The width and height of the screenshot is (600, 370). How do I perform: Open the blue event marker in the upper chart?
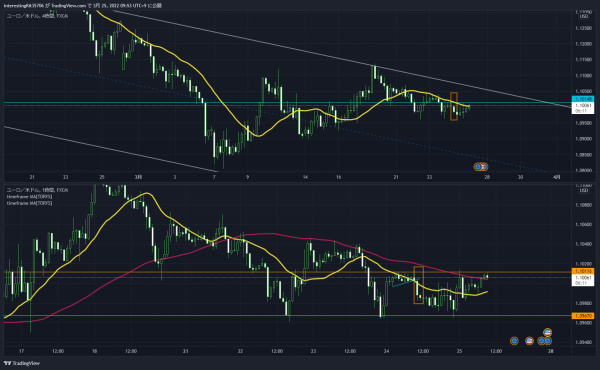[478, 167]
